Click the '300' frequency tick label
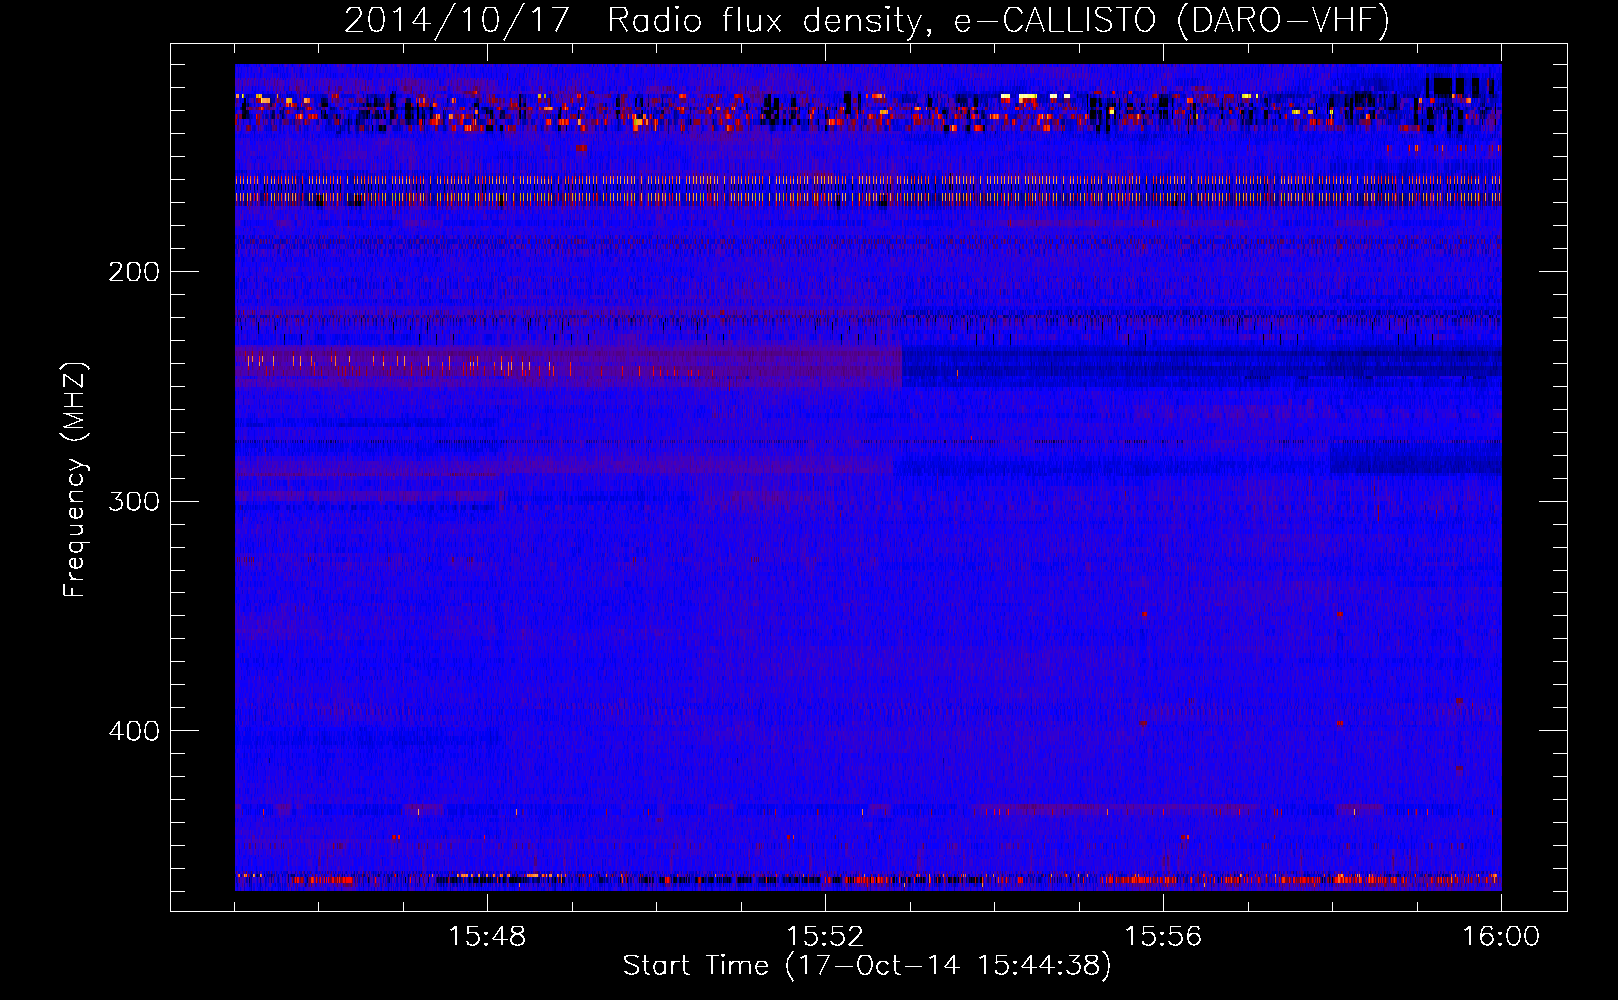Screen dimensions: 1618x1000 pyautogui.click(x=134, y=501)
